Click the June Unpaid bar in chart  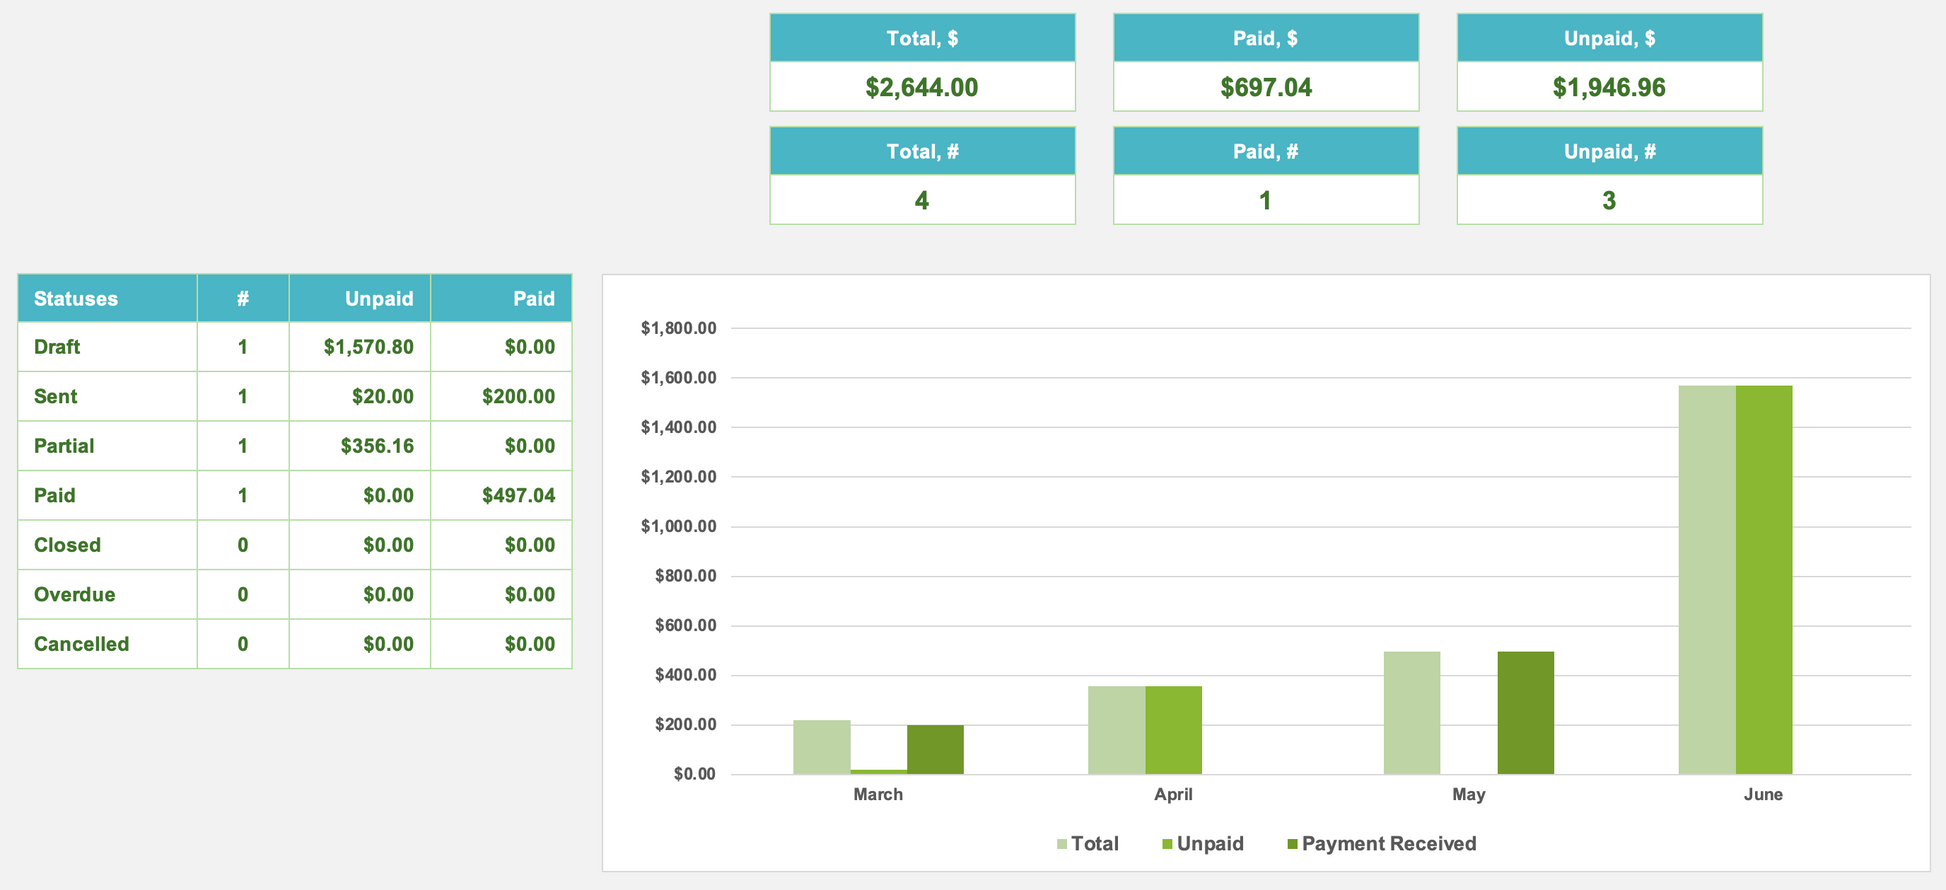click(x=1763, y=580)
